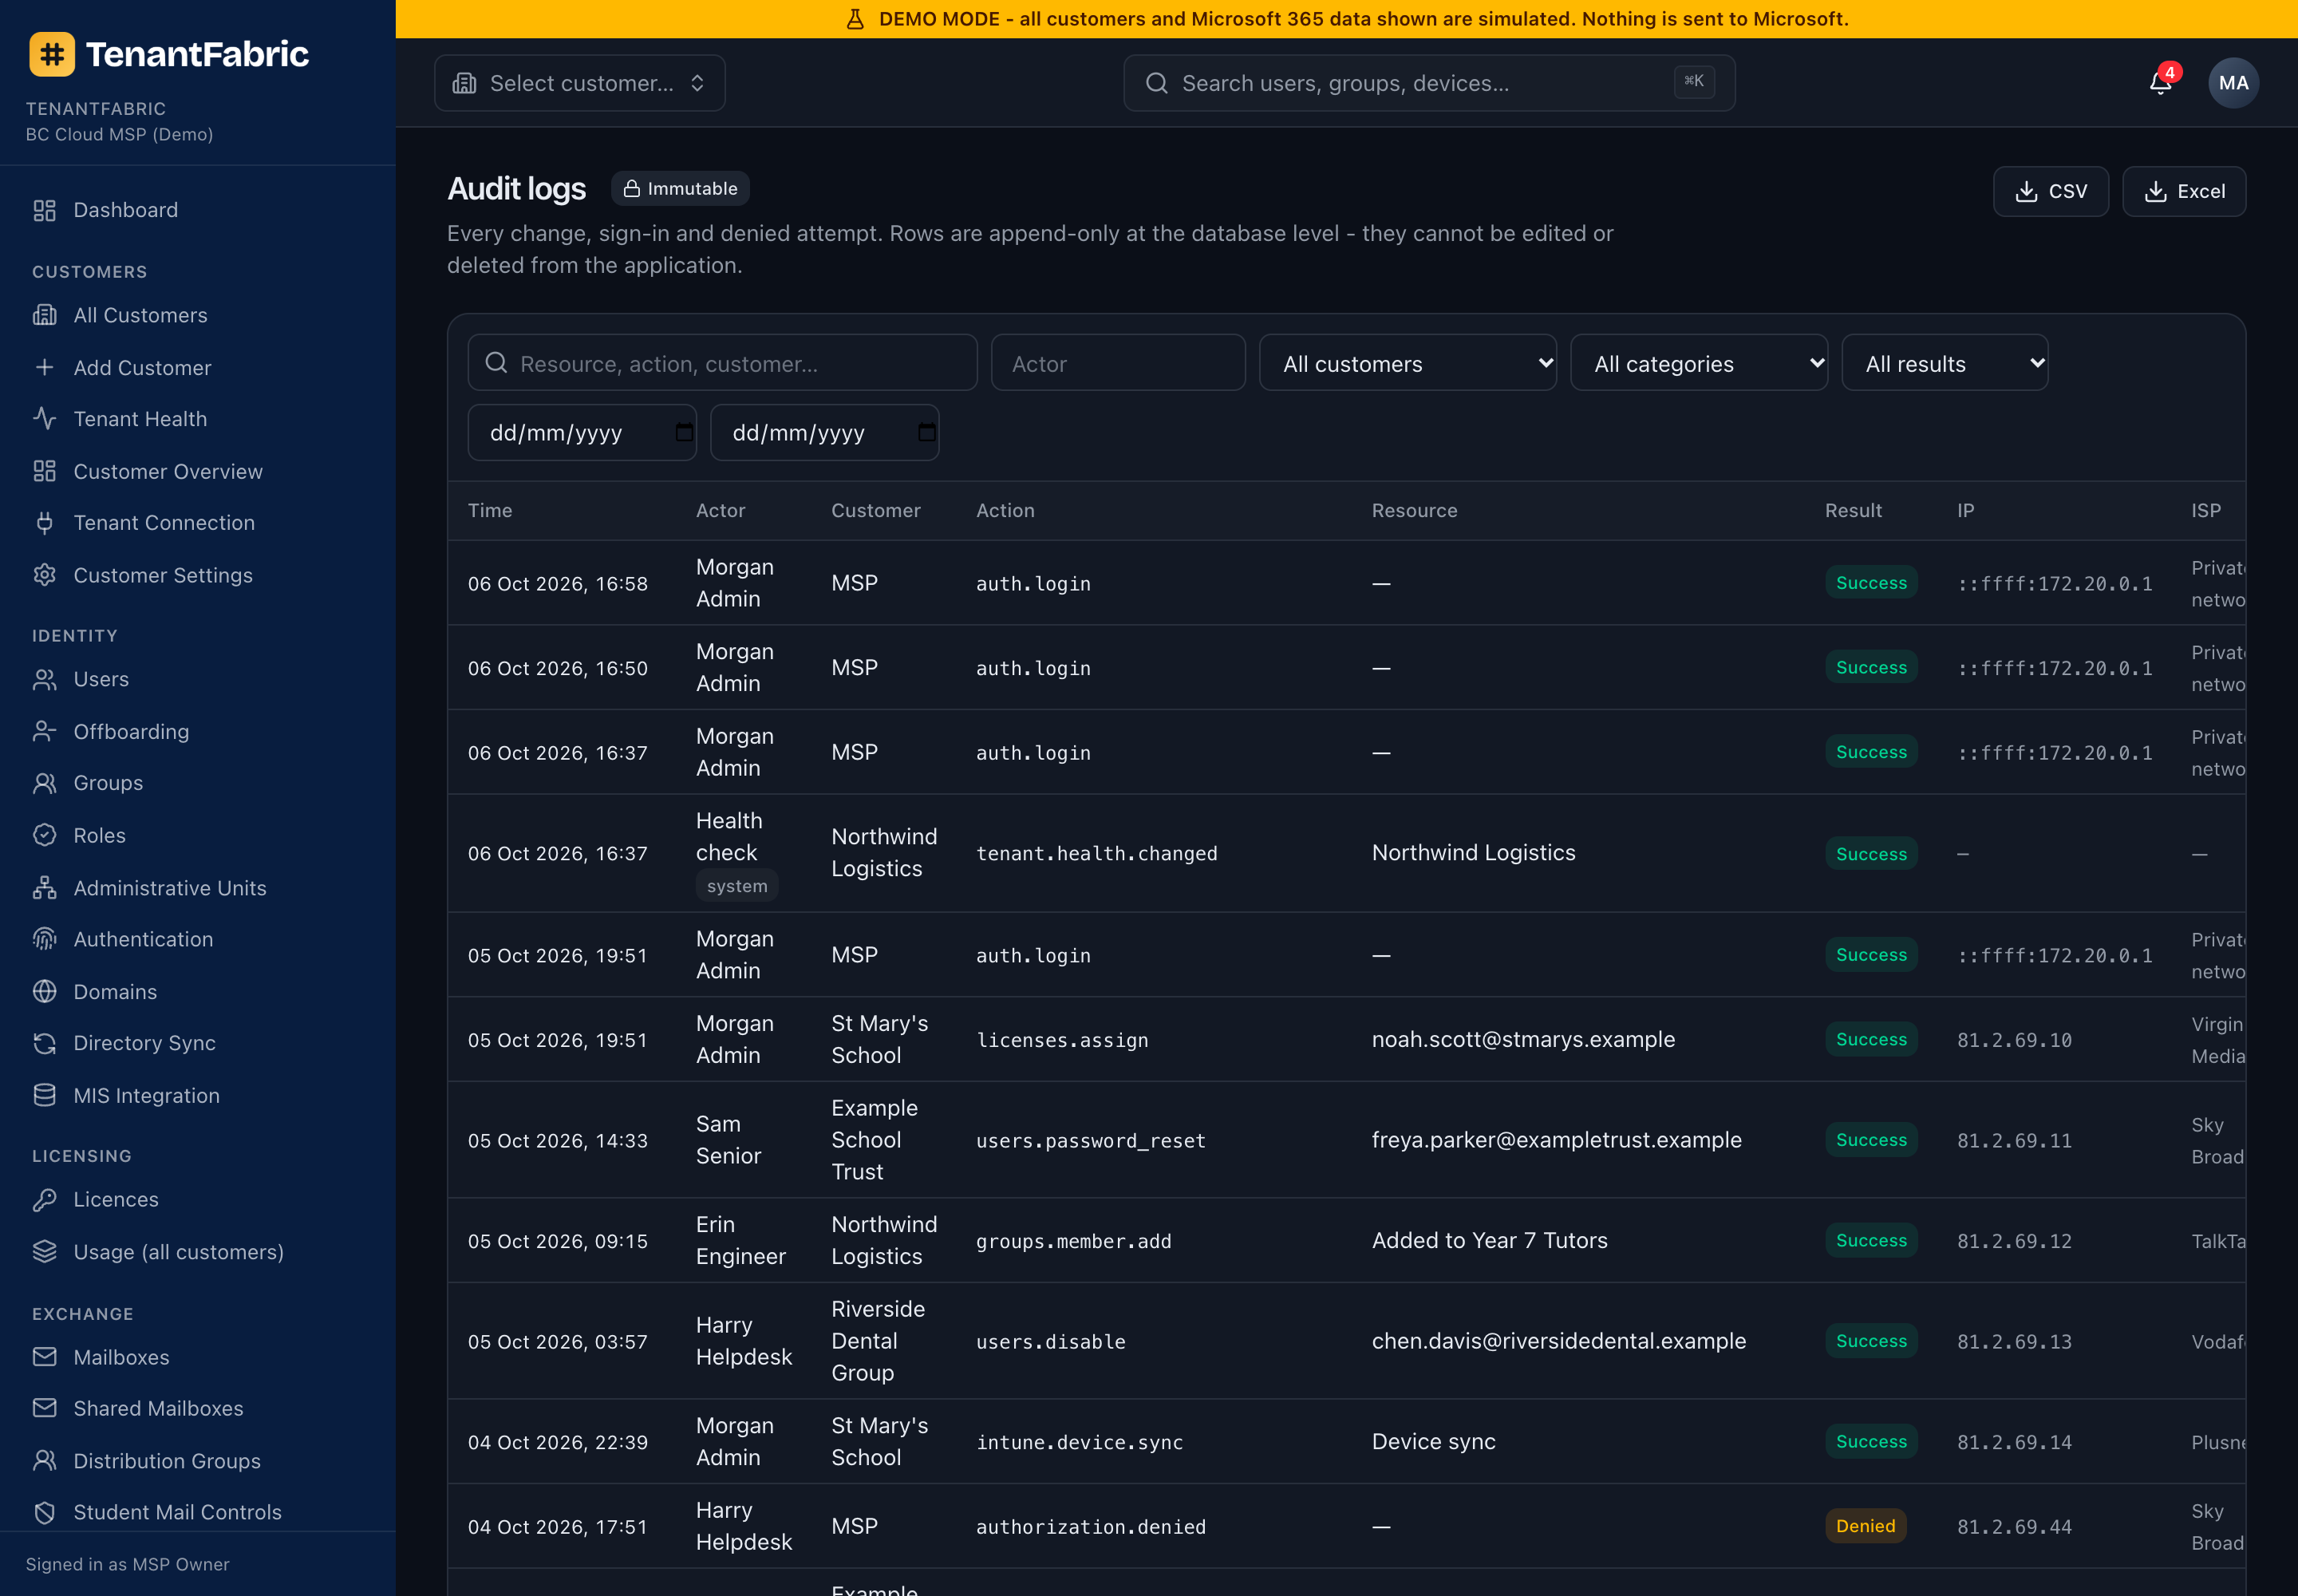Click the Administrative Units hierarchy icon
This screenshot has height=1596, width=2298.
tap(44, 888)
